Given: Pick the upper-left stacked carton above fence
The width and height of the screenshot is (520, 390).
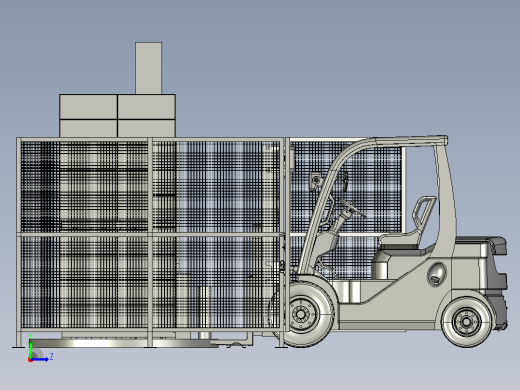Looking at the screenshot, I should coord(88,107).
